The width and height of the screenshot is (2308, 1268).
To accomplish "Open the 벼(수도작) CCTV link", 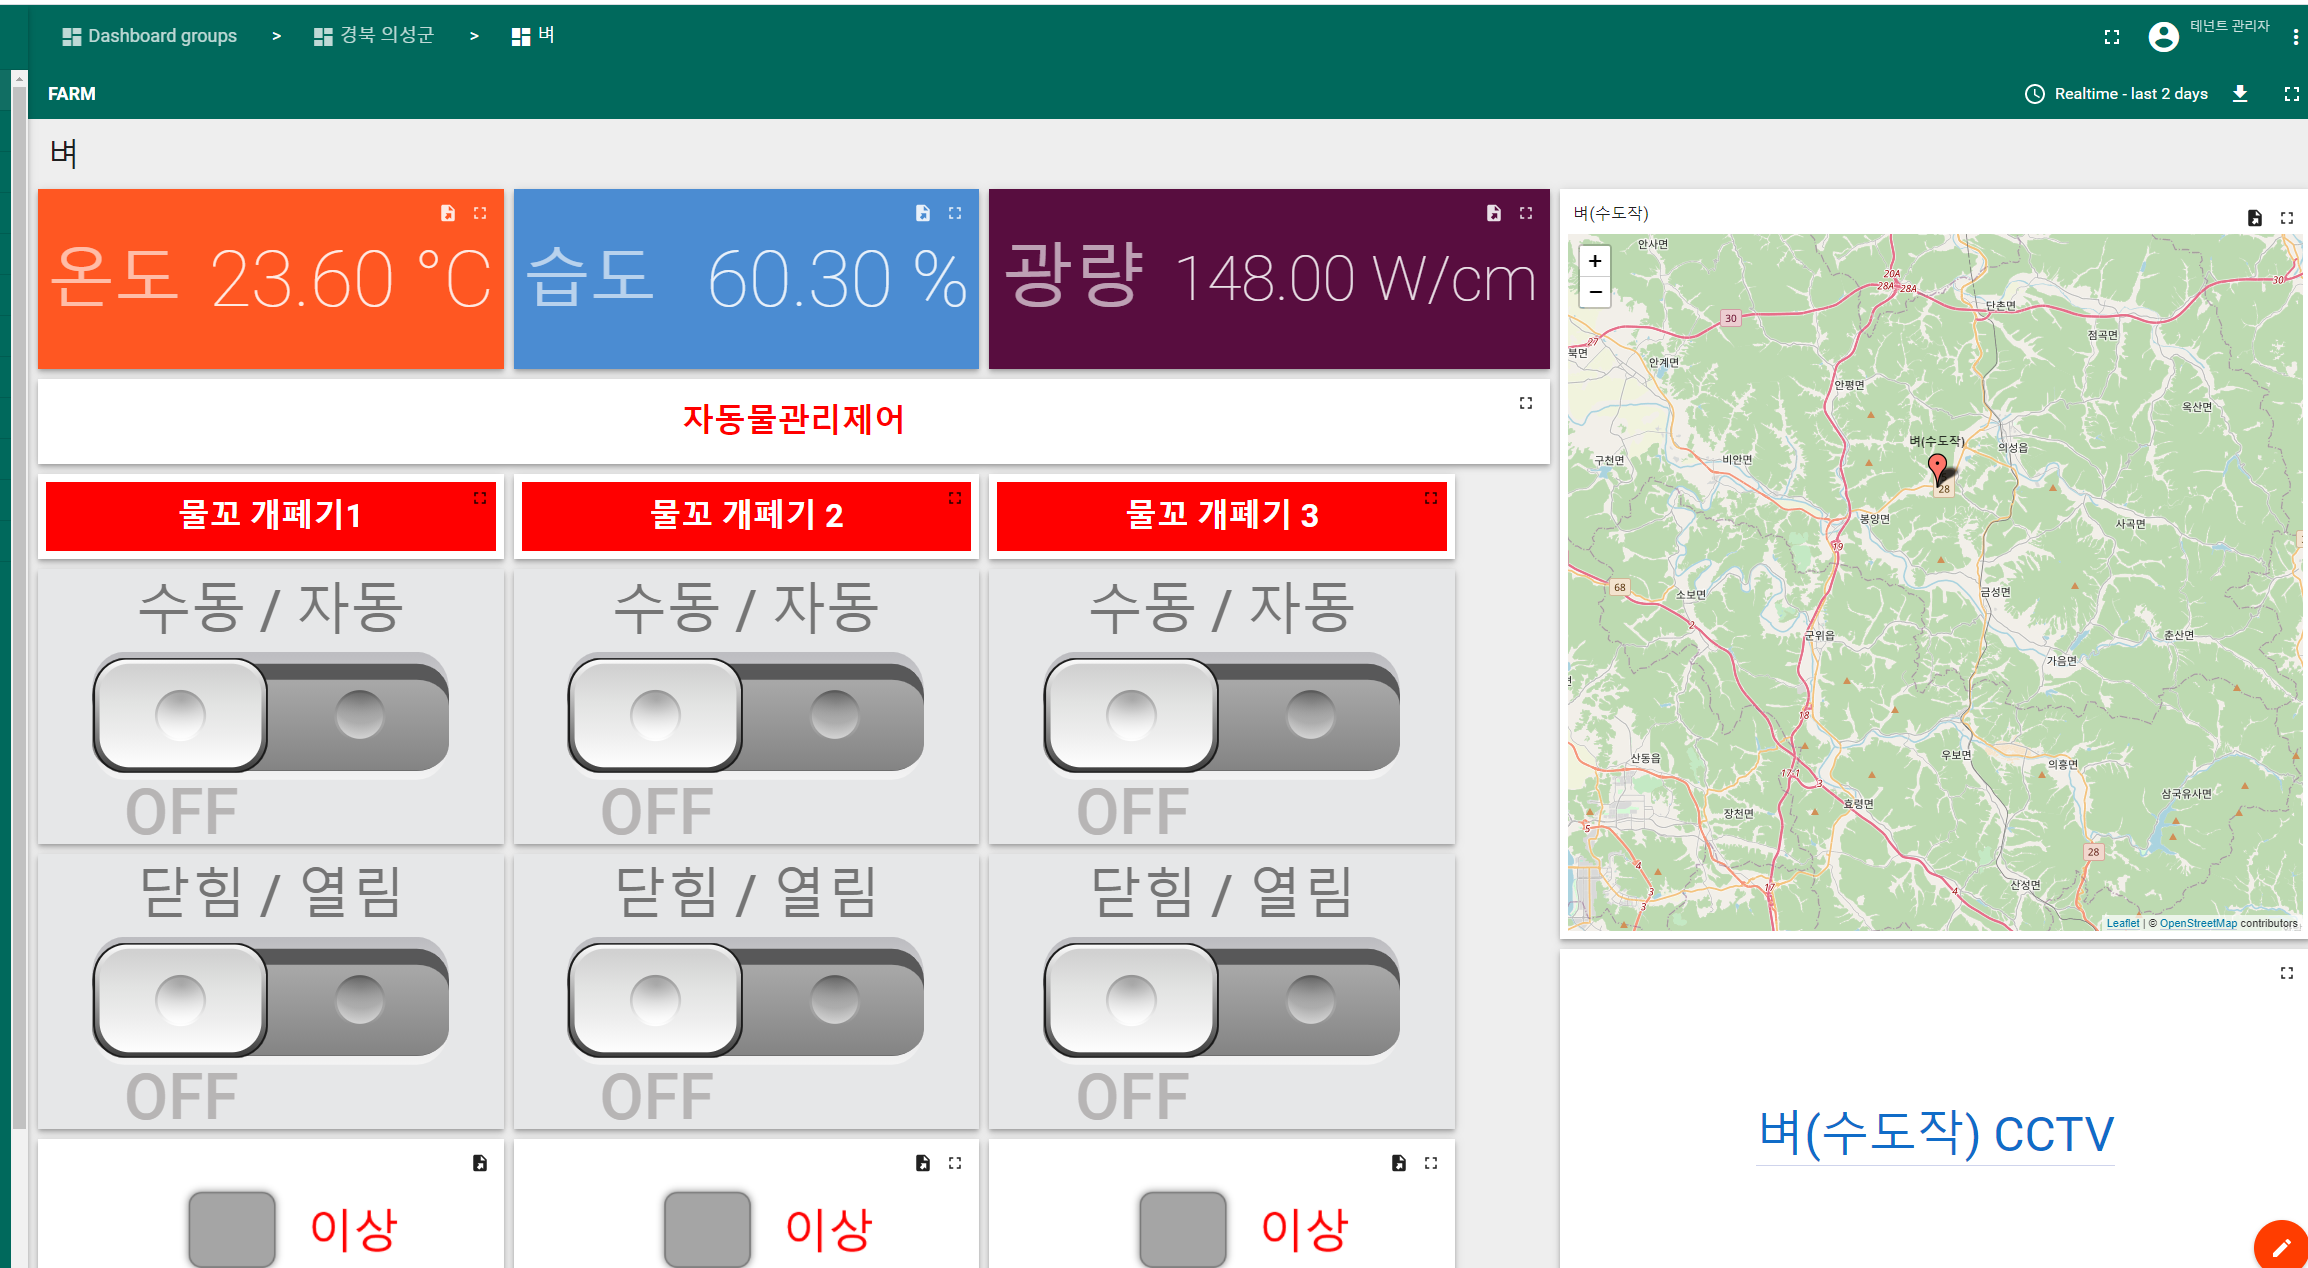I will tap(1935, 1134).
